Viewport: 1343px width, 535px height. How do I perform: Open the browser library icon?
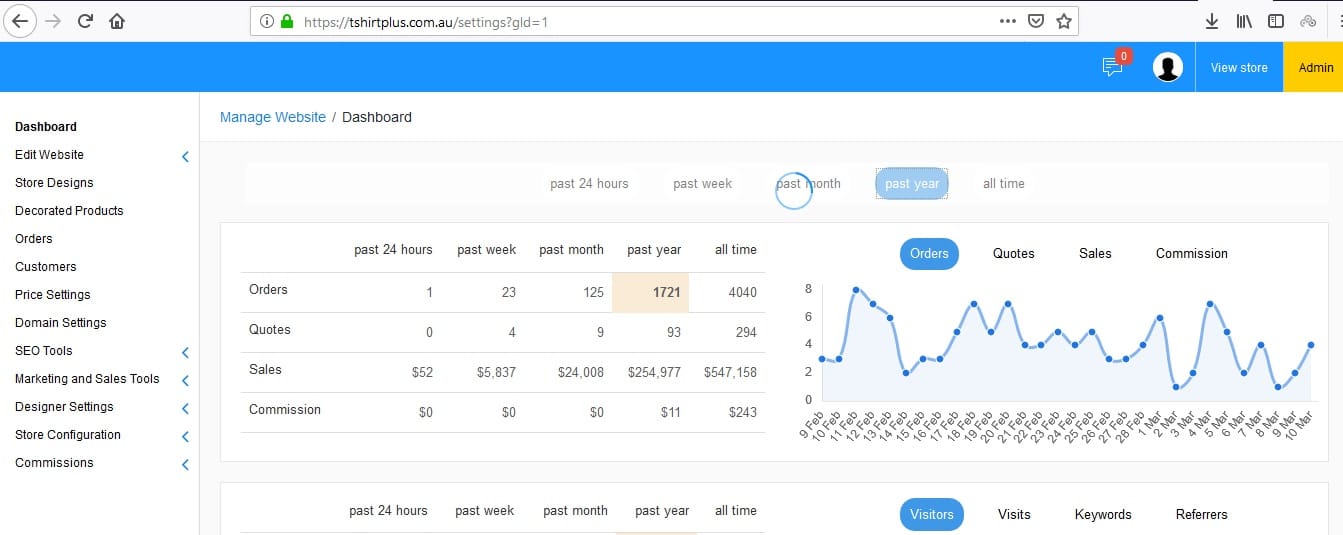pos(1244,21)
